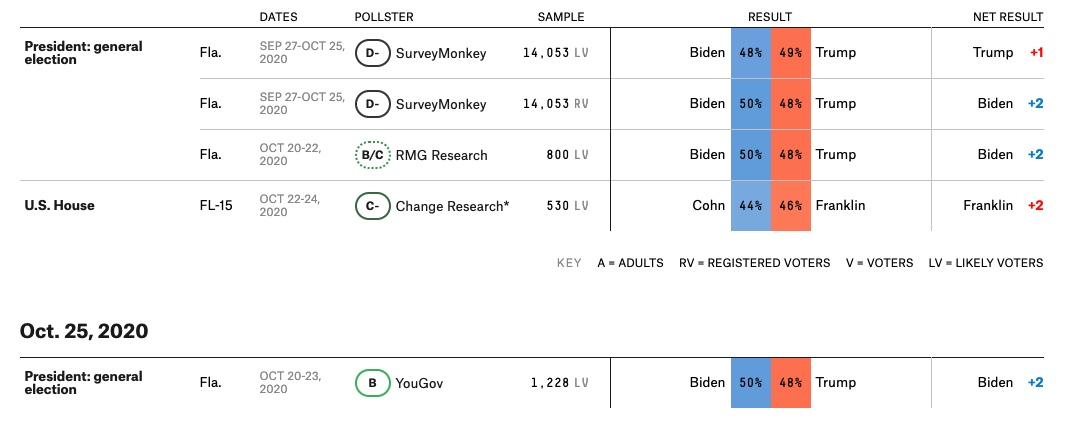
Task: Click the C- grade badge for Change Research
Action: pyautogui.click(x=372, y=205)
